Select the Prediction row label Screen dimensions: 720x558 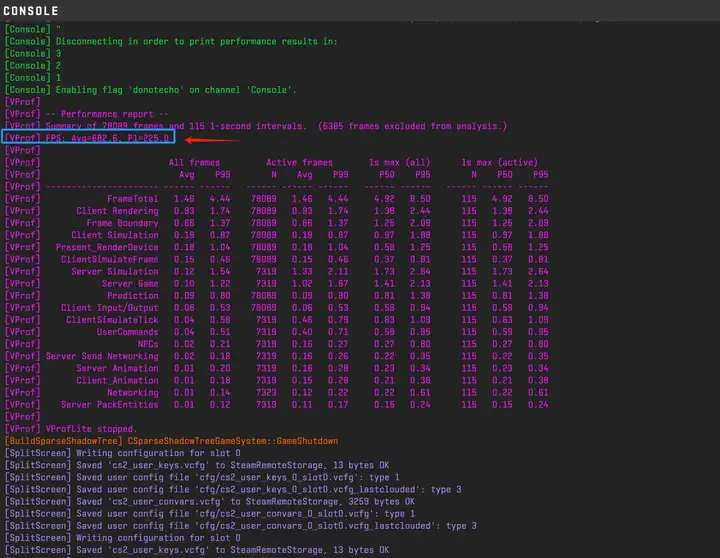click(133, 296)
